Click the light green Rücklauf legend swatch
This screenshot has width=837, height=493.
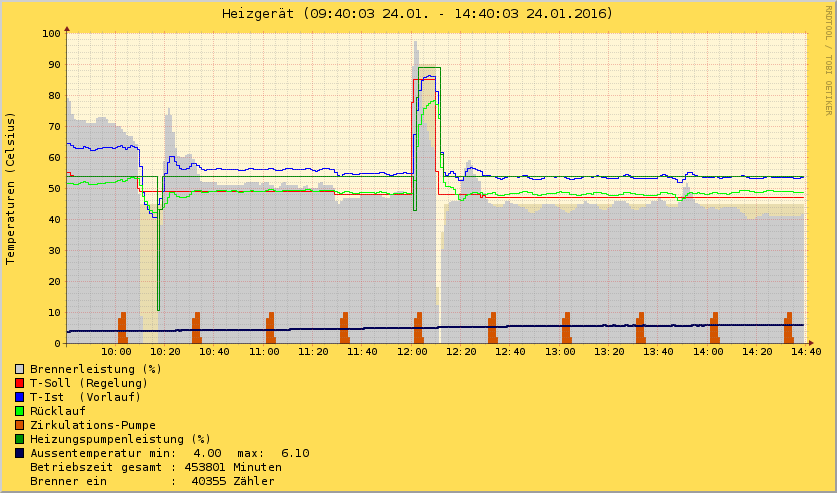click(x=20, y=411)
